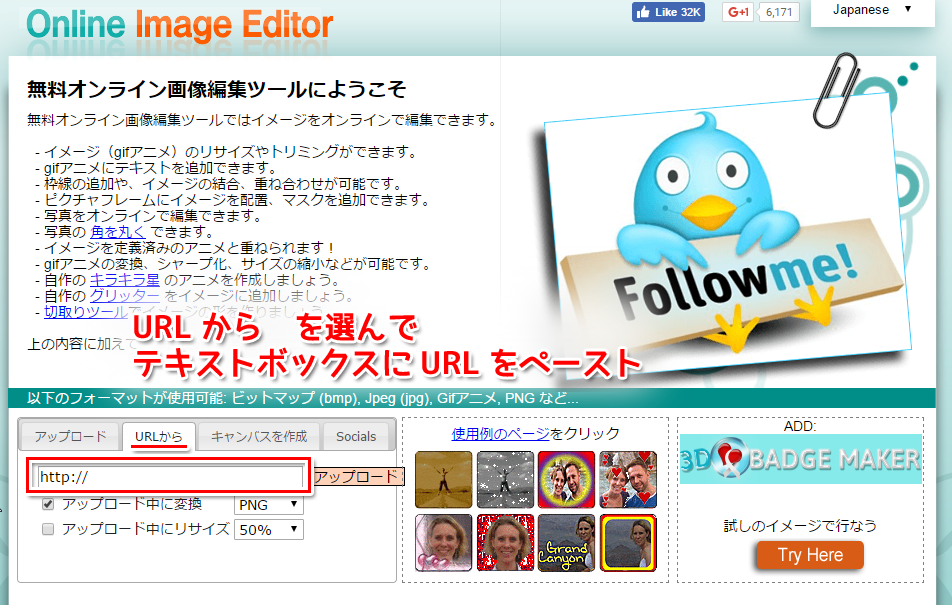Click the Facebook Like 32K button
The height and width of the screenshot is (605, 952).
pos(668,12)
